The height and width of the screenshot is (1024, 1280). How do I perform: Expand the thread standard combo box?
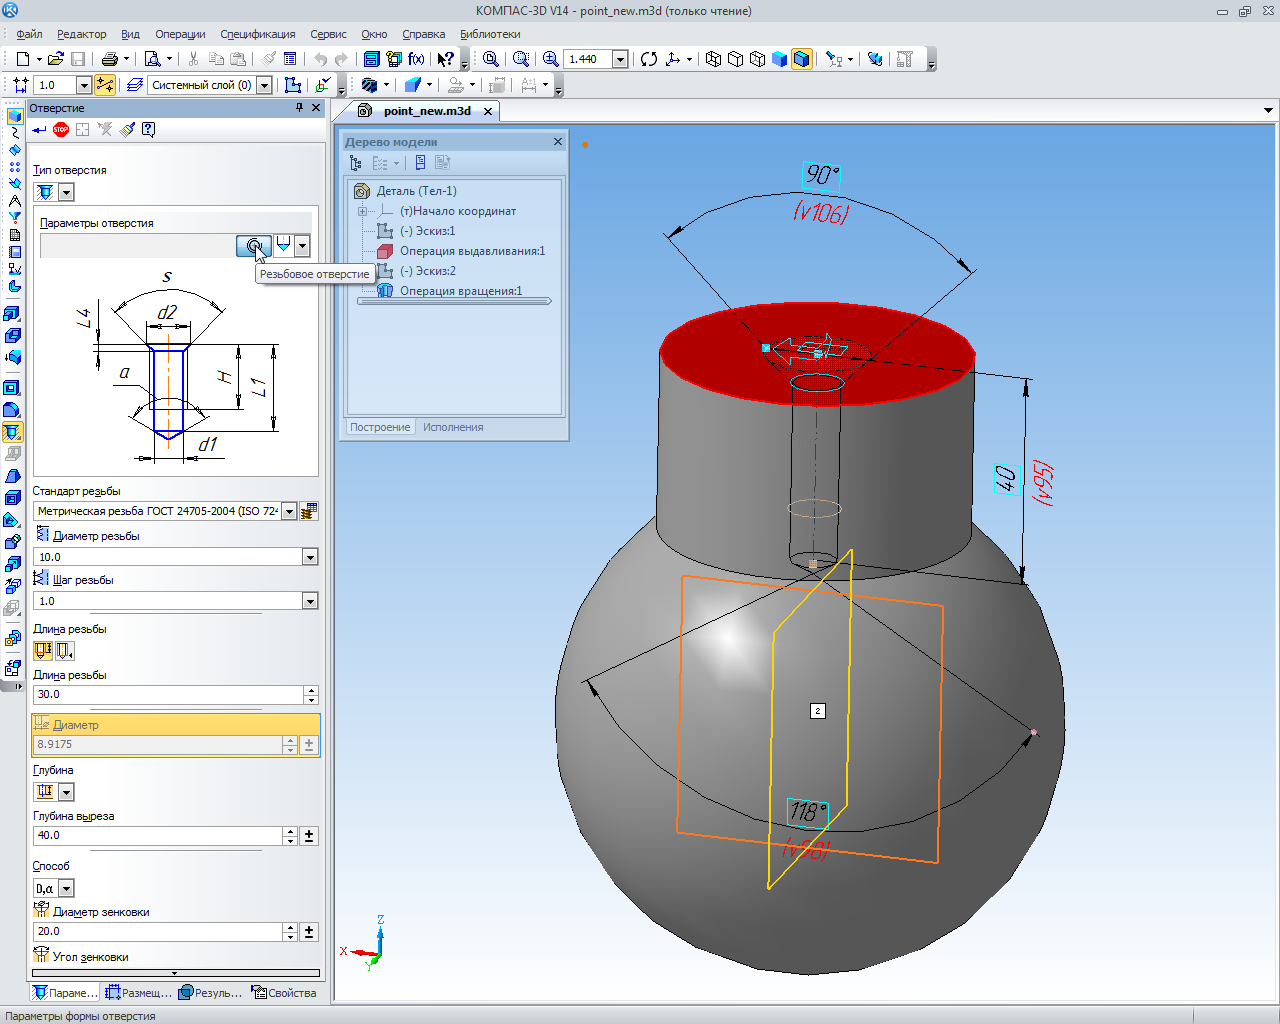(289, 511)
